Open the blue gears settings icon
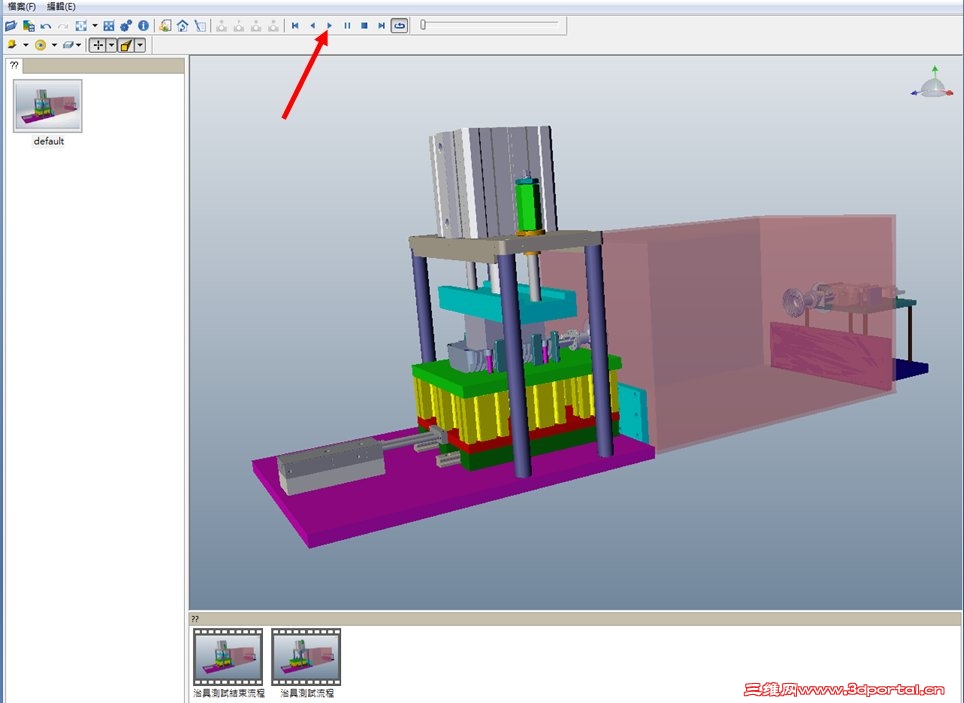This screenshot has width=964, height=703. (126, 26)
